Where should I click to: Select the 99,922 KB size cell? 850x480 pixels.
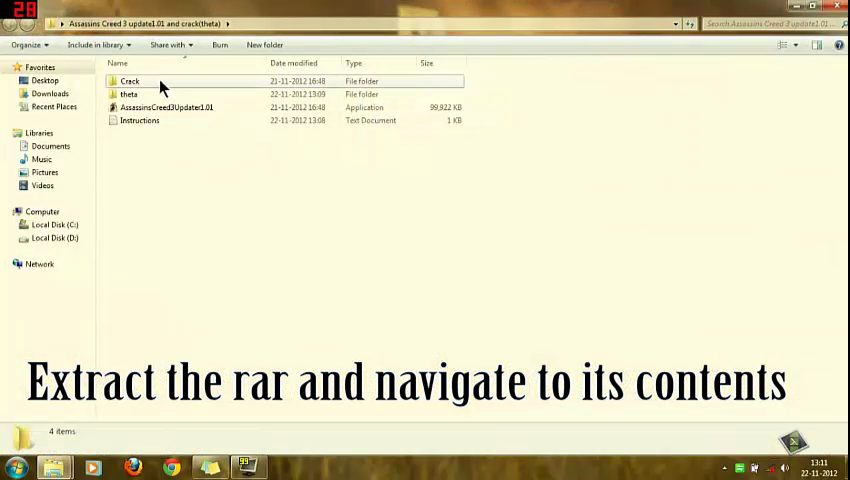pos(446,107)
